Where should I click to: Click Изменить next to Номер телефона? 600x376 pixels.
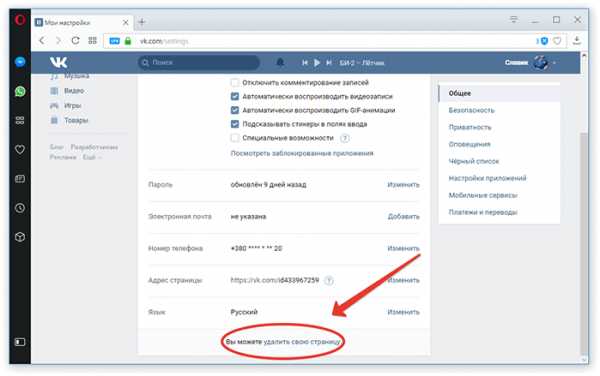coord(403,248)
